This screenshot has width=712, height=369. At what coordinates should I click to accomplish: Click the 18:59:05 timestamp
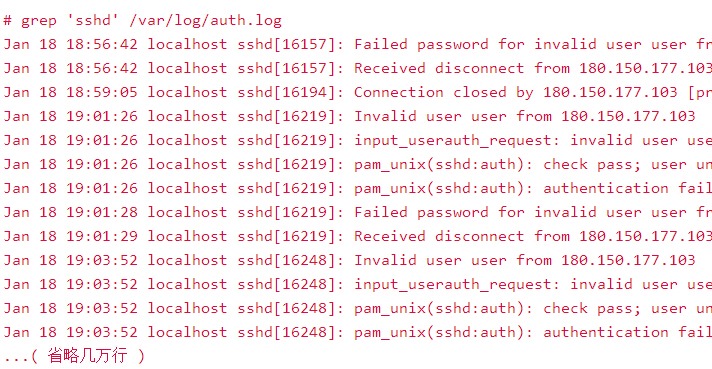click(x=102, y=93)
